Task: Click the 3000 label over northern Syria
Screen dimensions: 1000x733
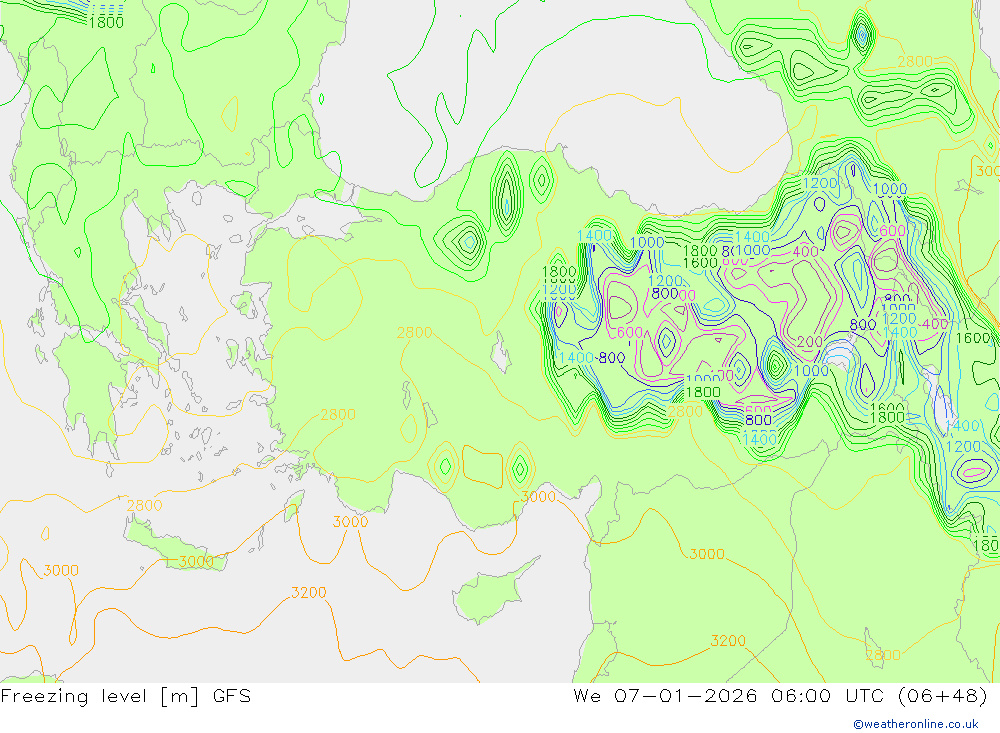Action: pyautogui.click(x=707, y=554)
